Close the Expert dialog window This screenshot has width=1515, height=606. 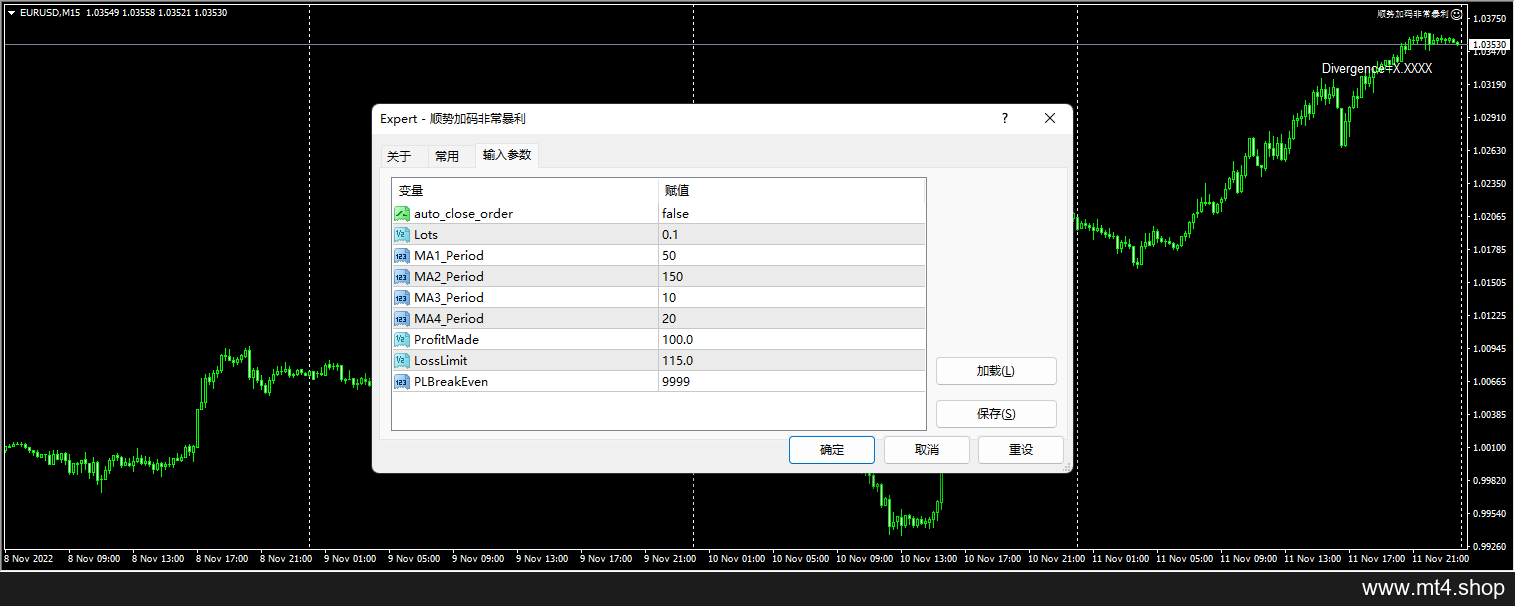[1050, 118]
